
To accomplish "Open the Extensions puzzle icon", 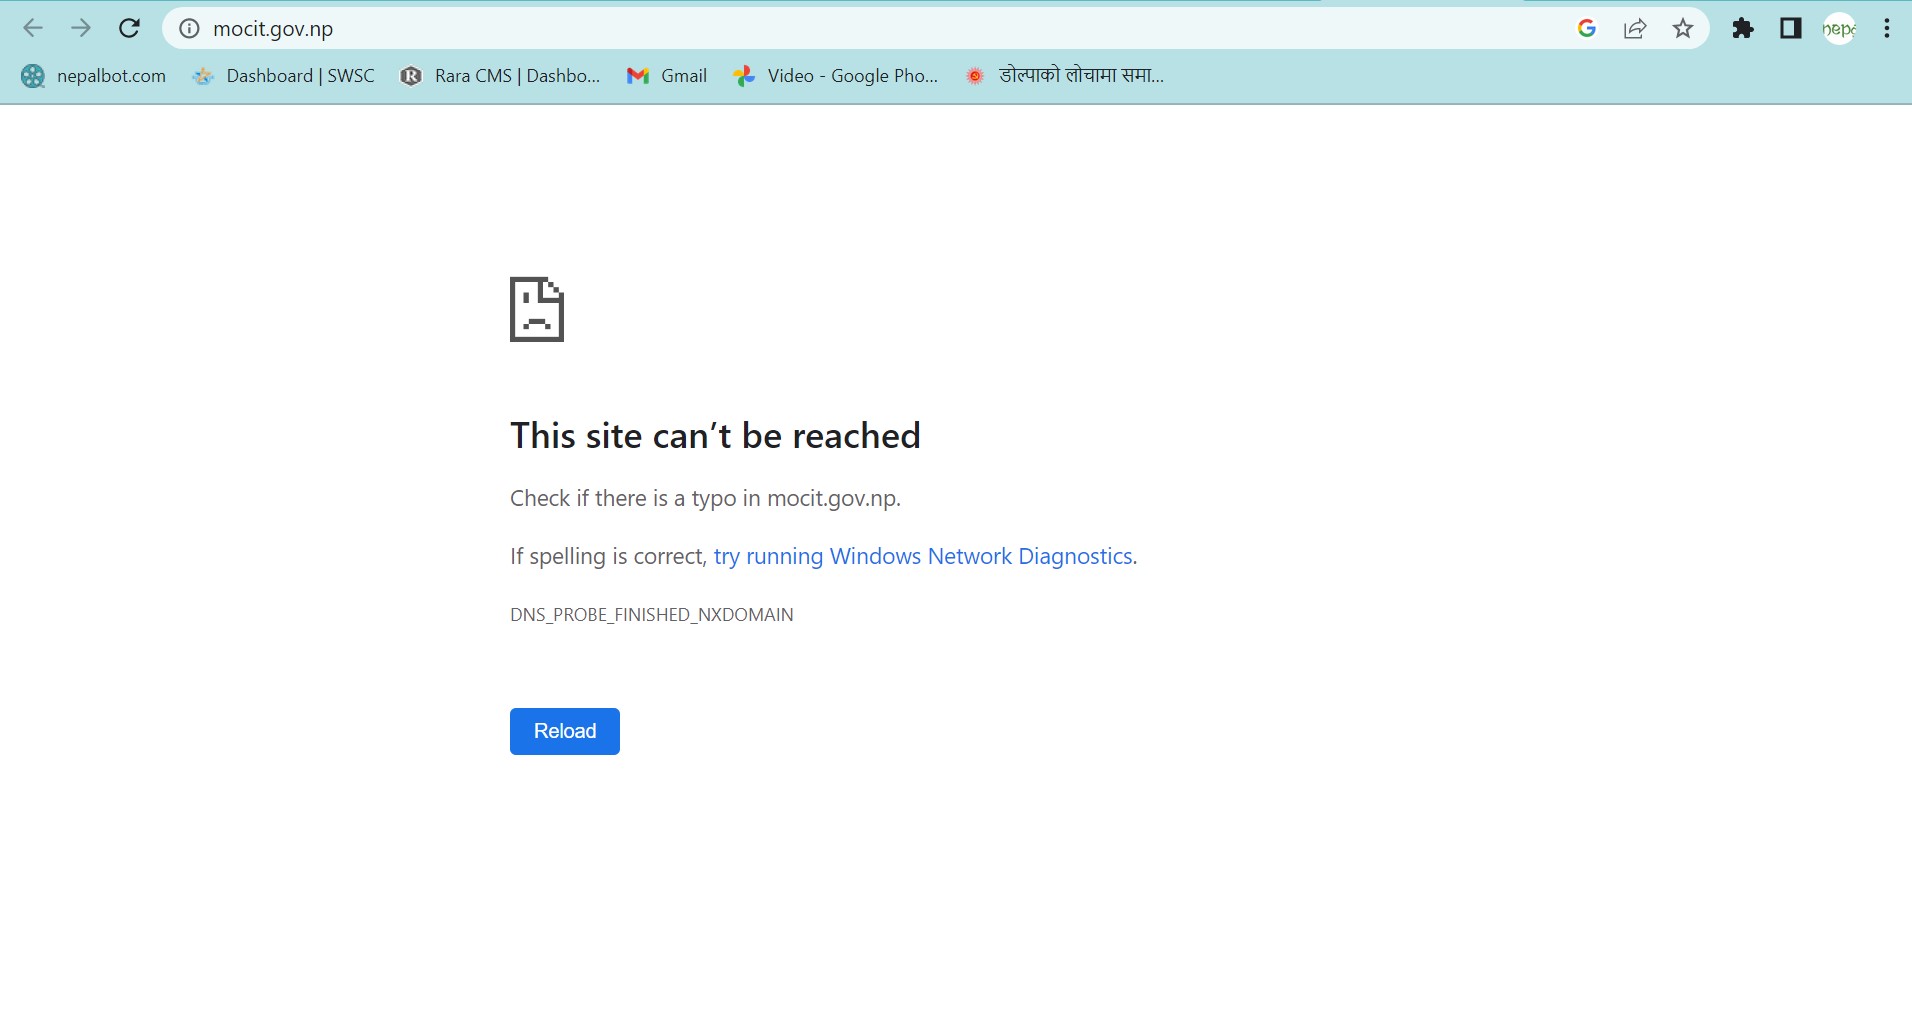I will pyautogui.click(x=1743, y=29).
